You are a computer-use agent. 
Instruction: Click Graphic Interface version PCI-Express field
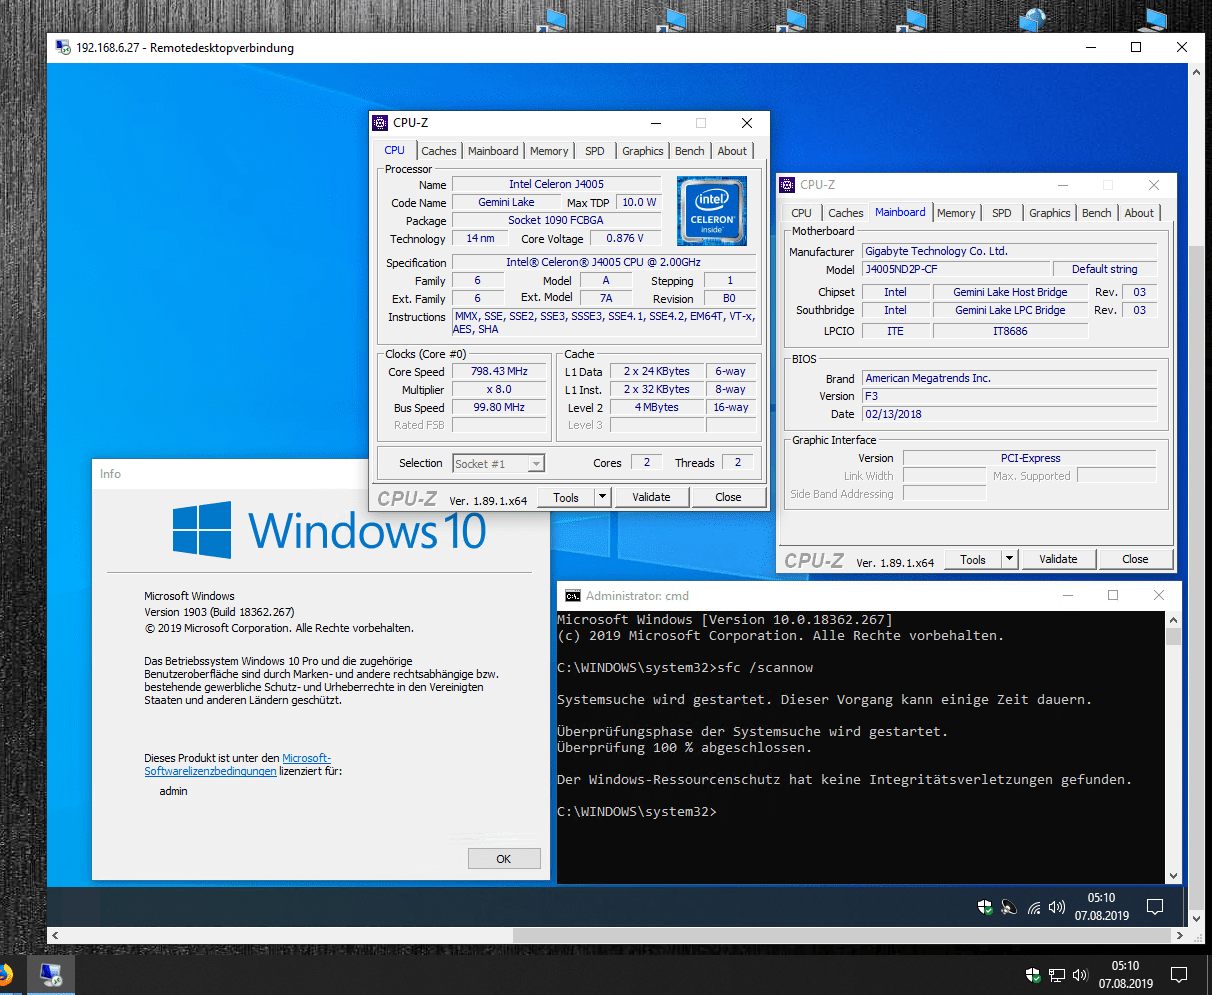(1030, 458)
